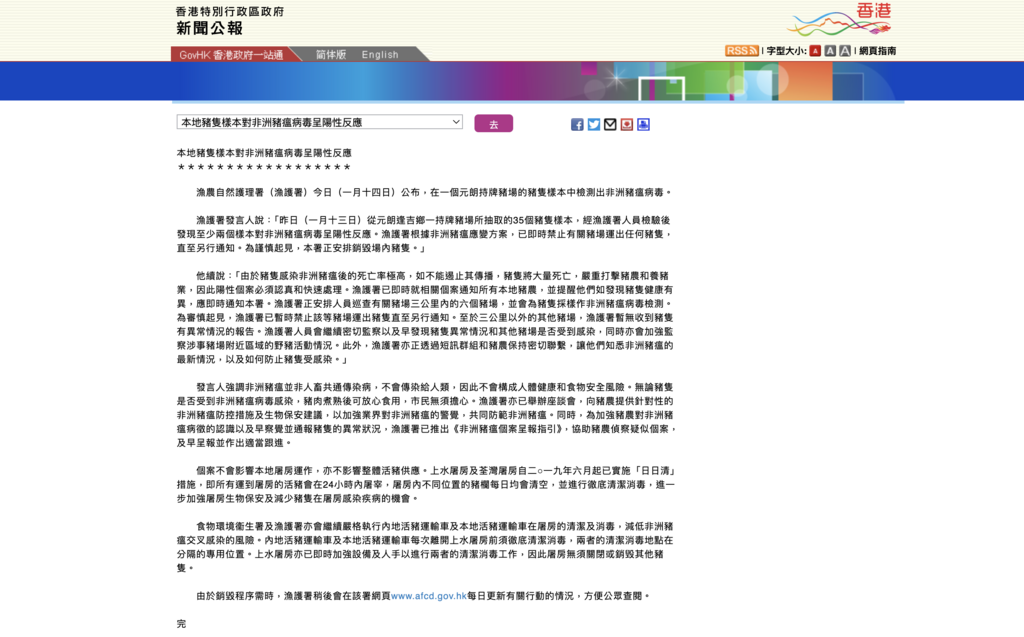
Task: Click the Hong Kong brand logo
Action: click(x=838, y=22)
